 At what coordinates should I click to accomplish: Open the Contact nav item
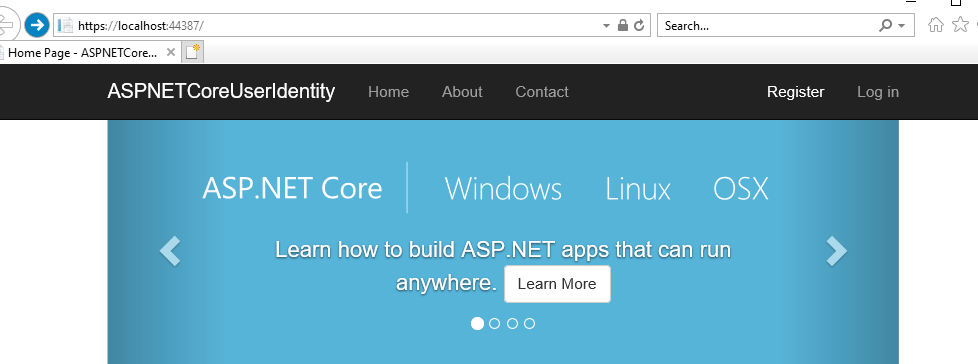[542, 92]
